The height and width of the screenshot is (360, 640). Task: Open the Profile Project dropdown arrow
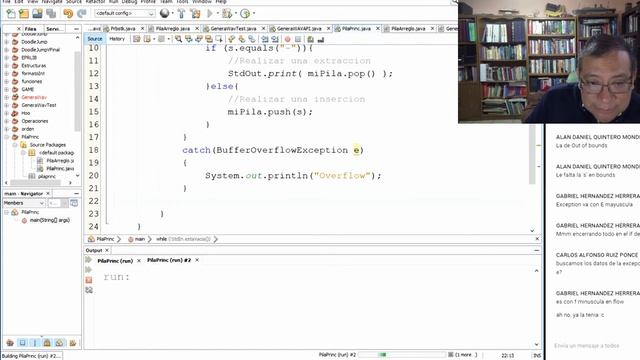point(253,13)
